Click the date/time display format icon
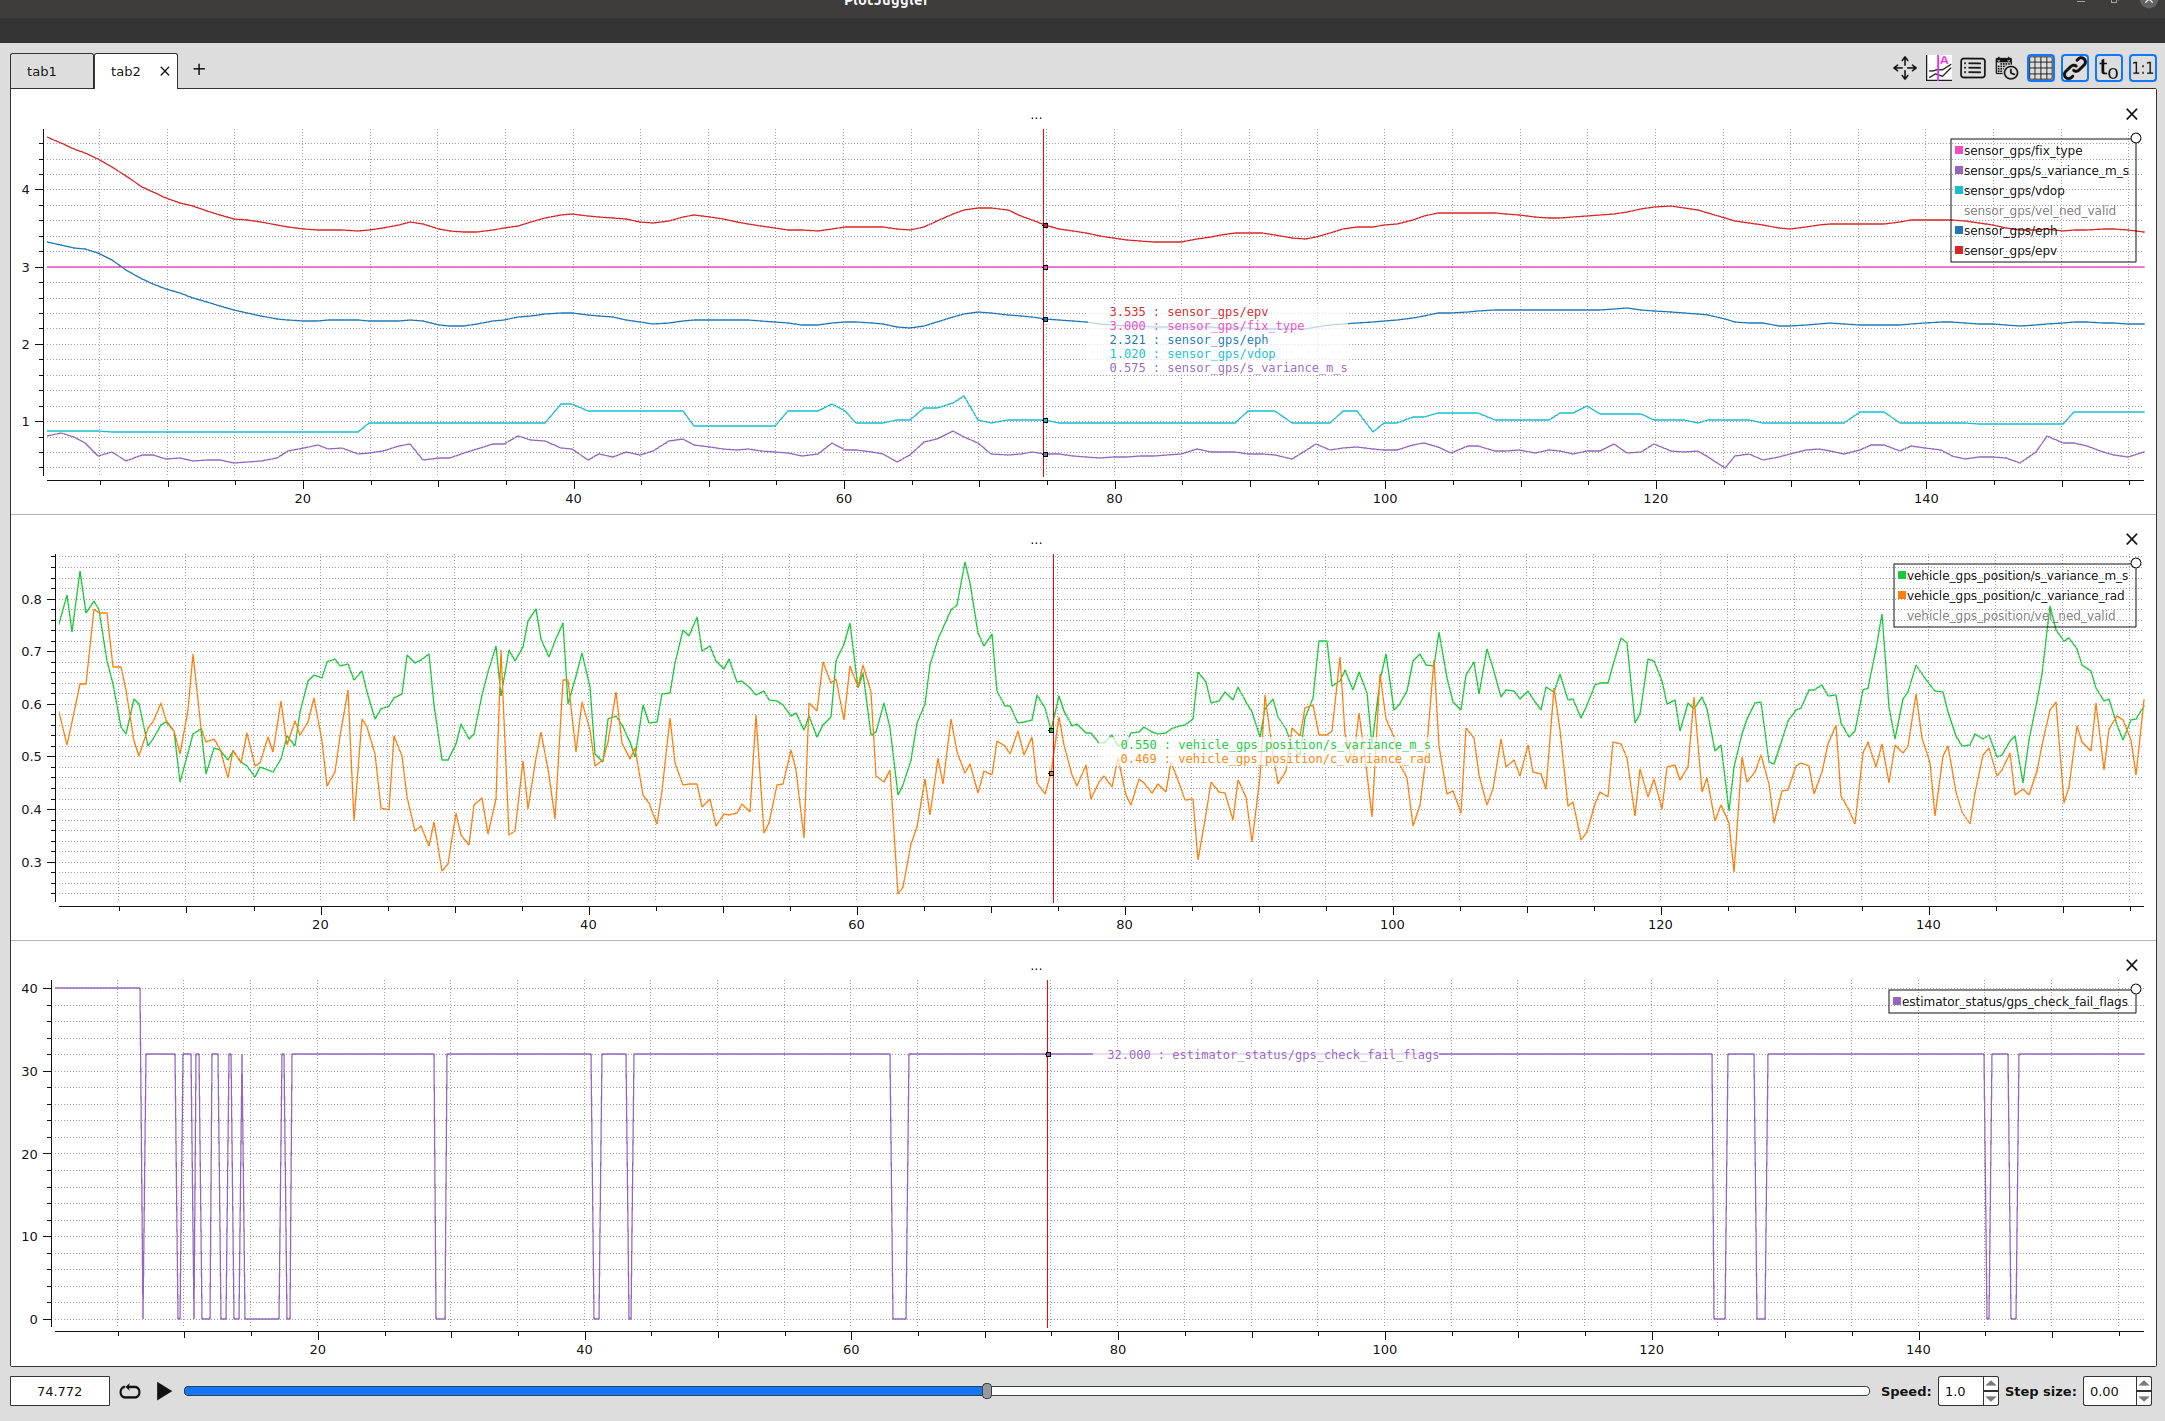The width and height of the screenshot is (2165, 1421). click(2005, 68)
